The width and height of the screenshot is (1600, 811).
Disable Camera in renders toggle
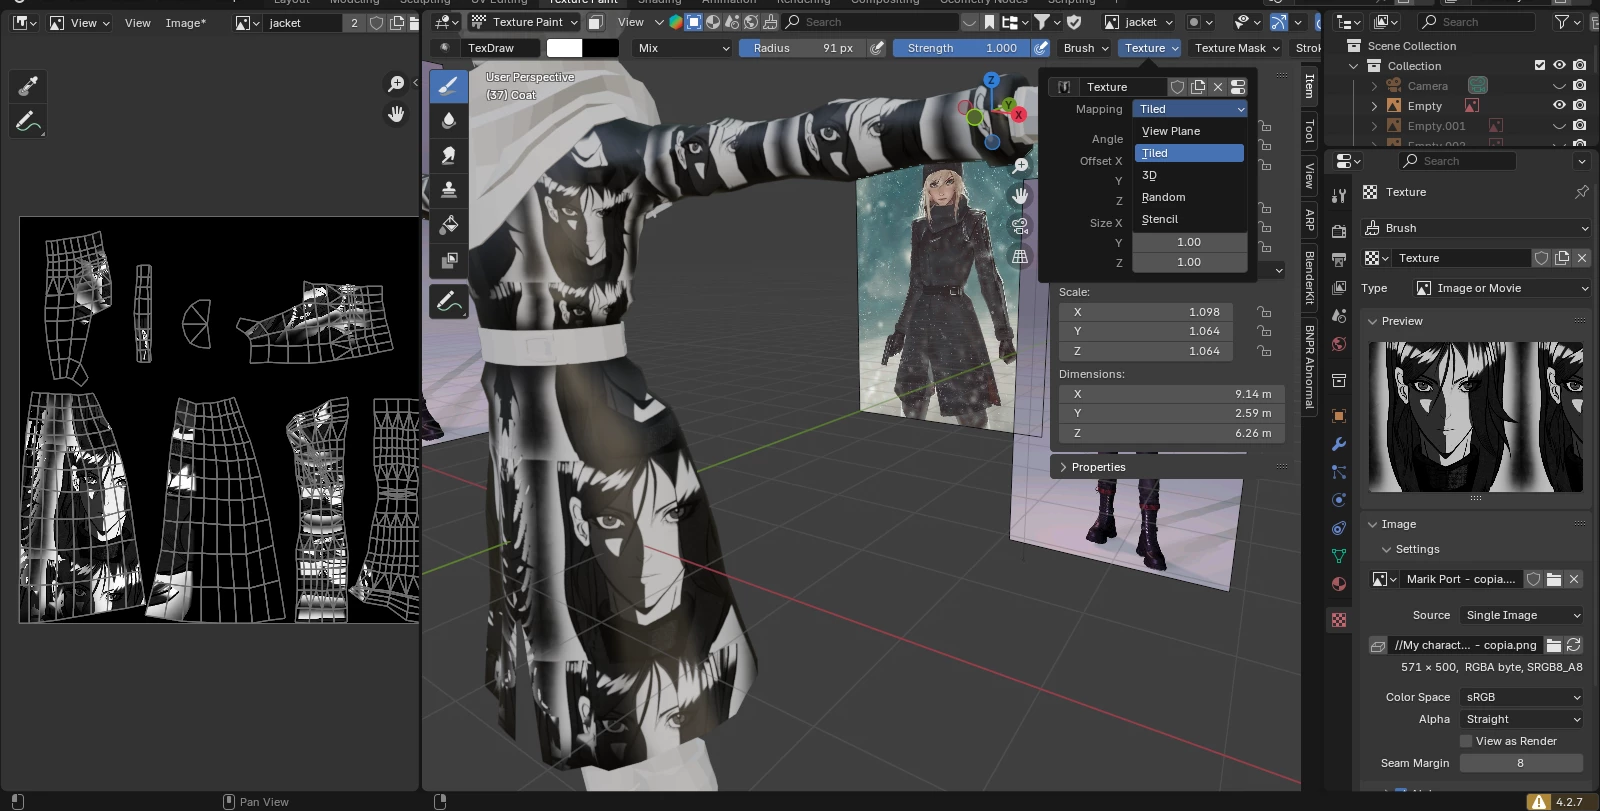1579,86
